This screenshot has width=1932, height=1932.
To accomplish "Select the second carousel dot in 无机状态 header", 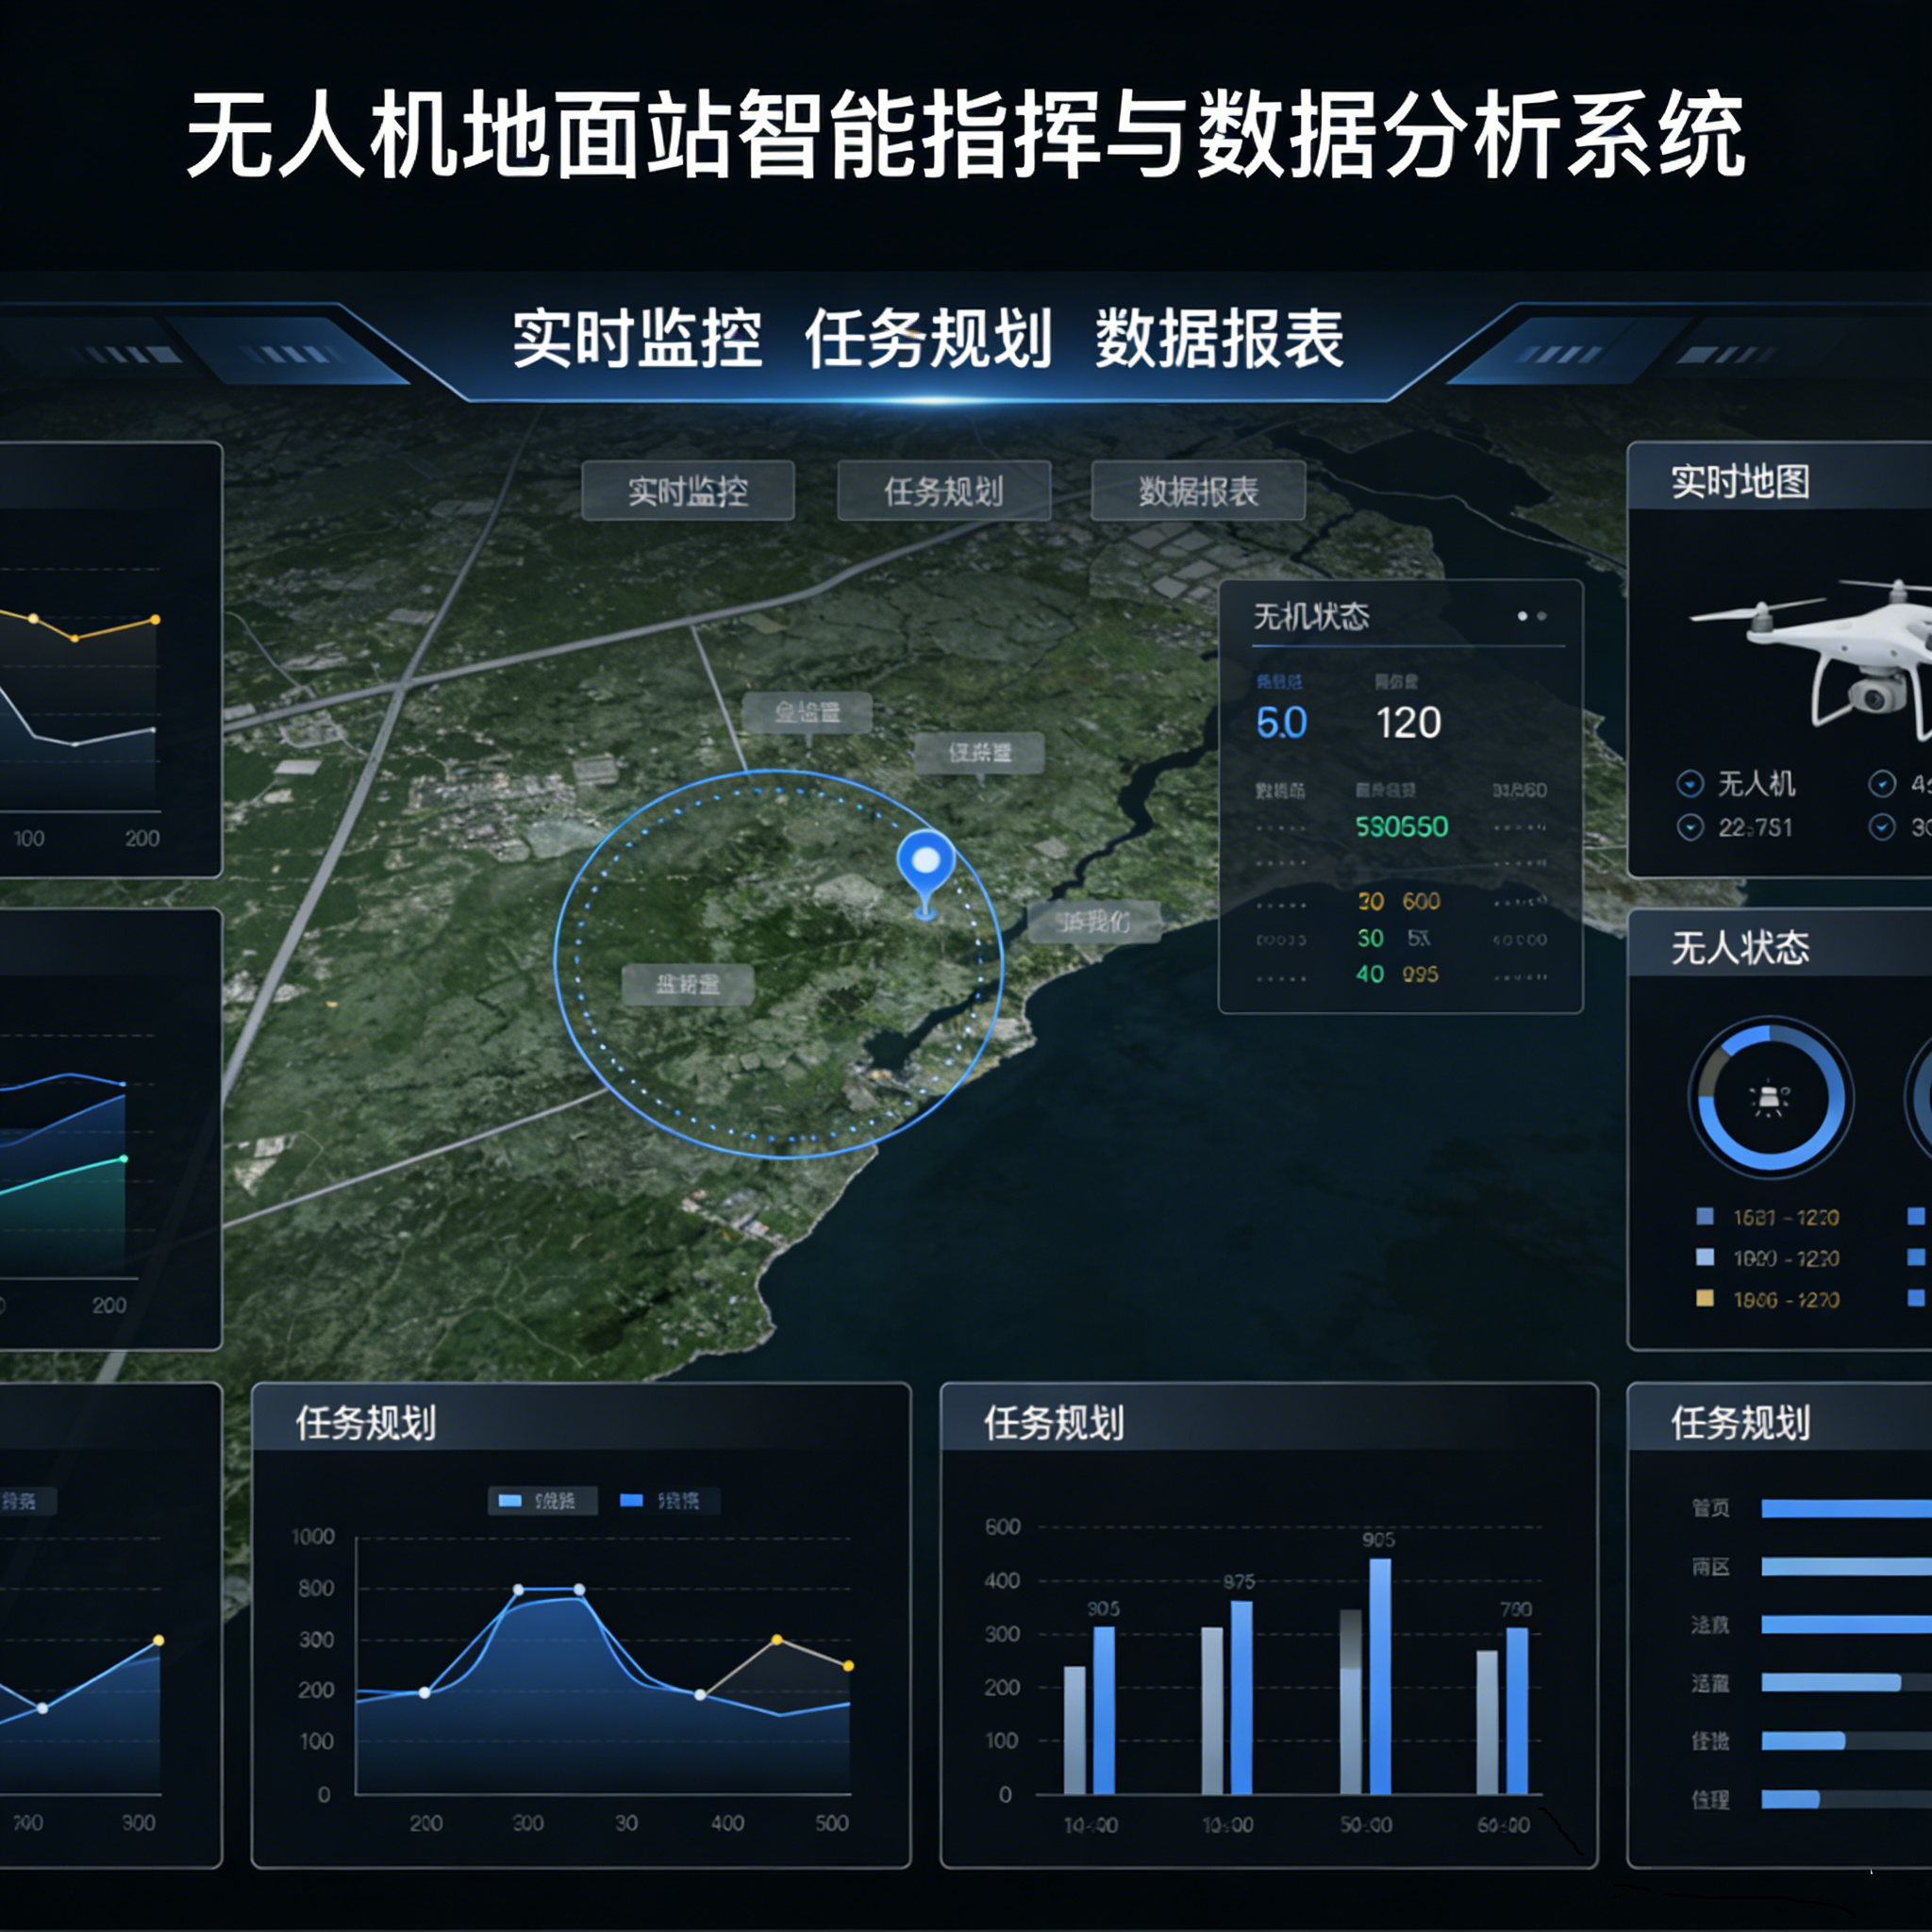I will (1545, 618).
